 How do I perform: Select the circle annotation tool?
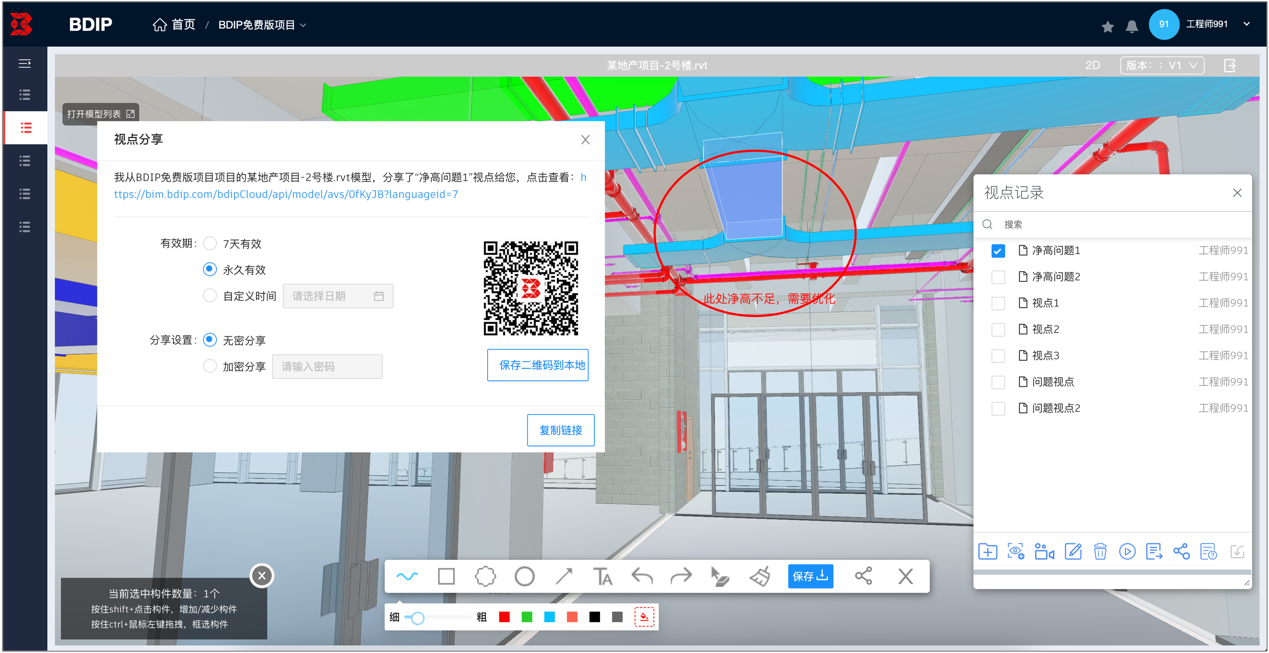[524, 577]
